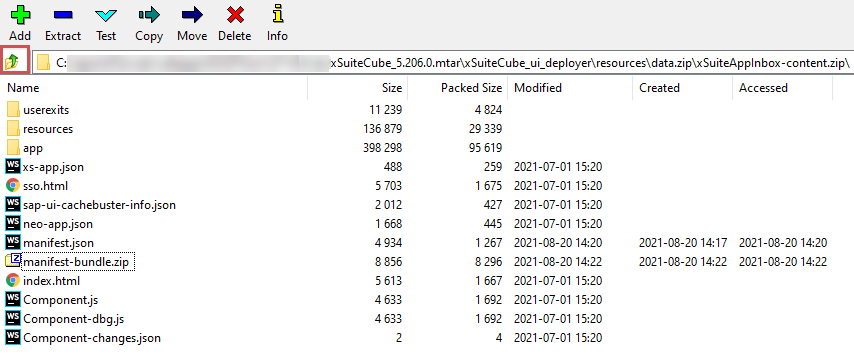Viewport: 854px width, 362px height.
Task: Click packed size 445 of neo-app.json
Action: point(492,224)
